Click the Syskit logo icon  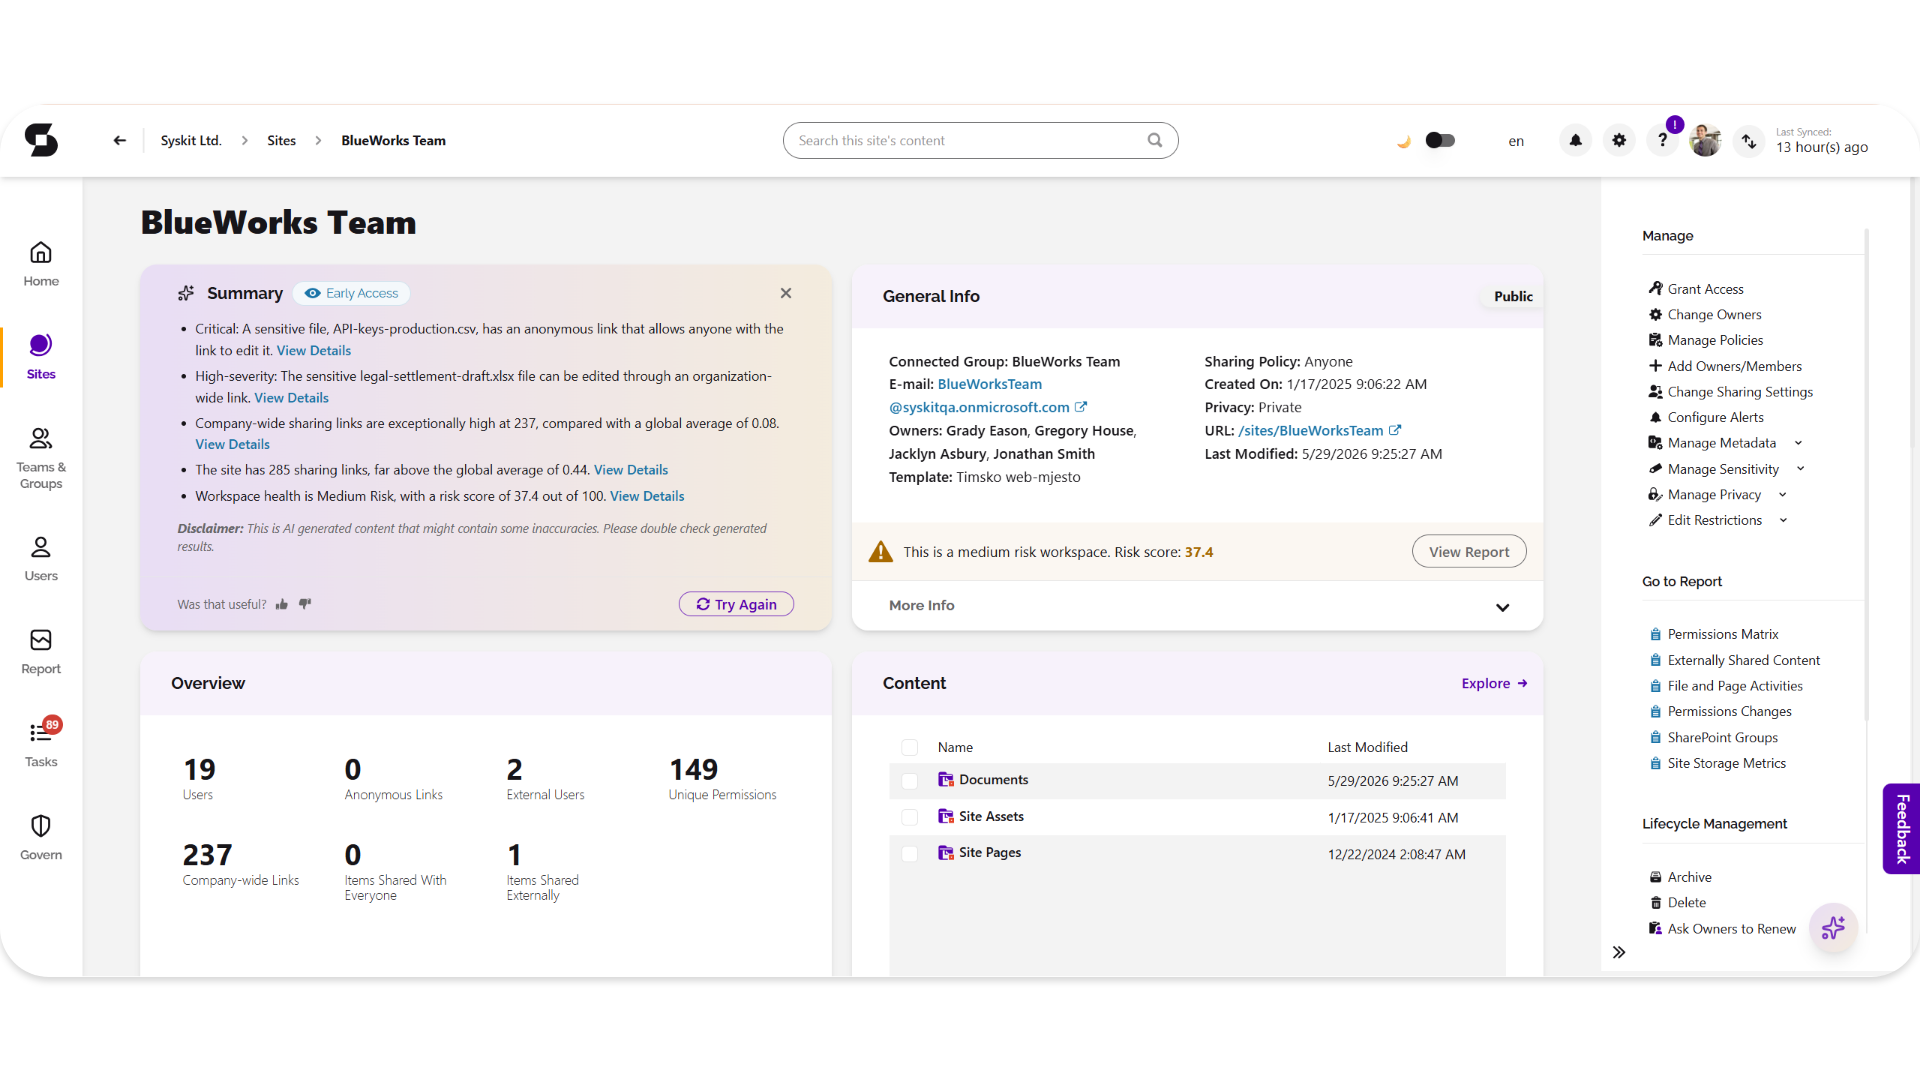pos(41,140)
